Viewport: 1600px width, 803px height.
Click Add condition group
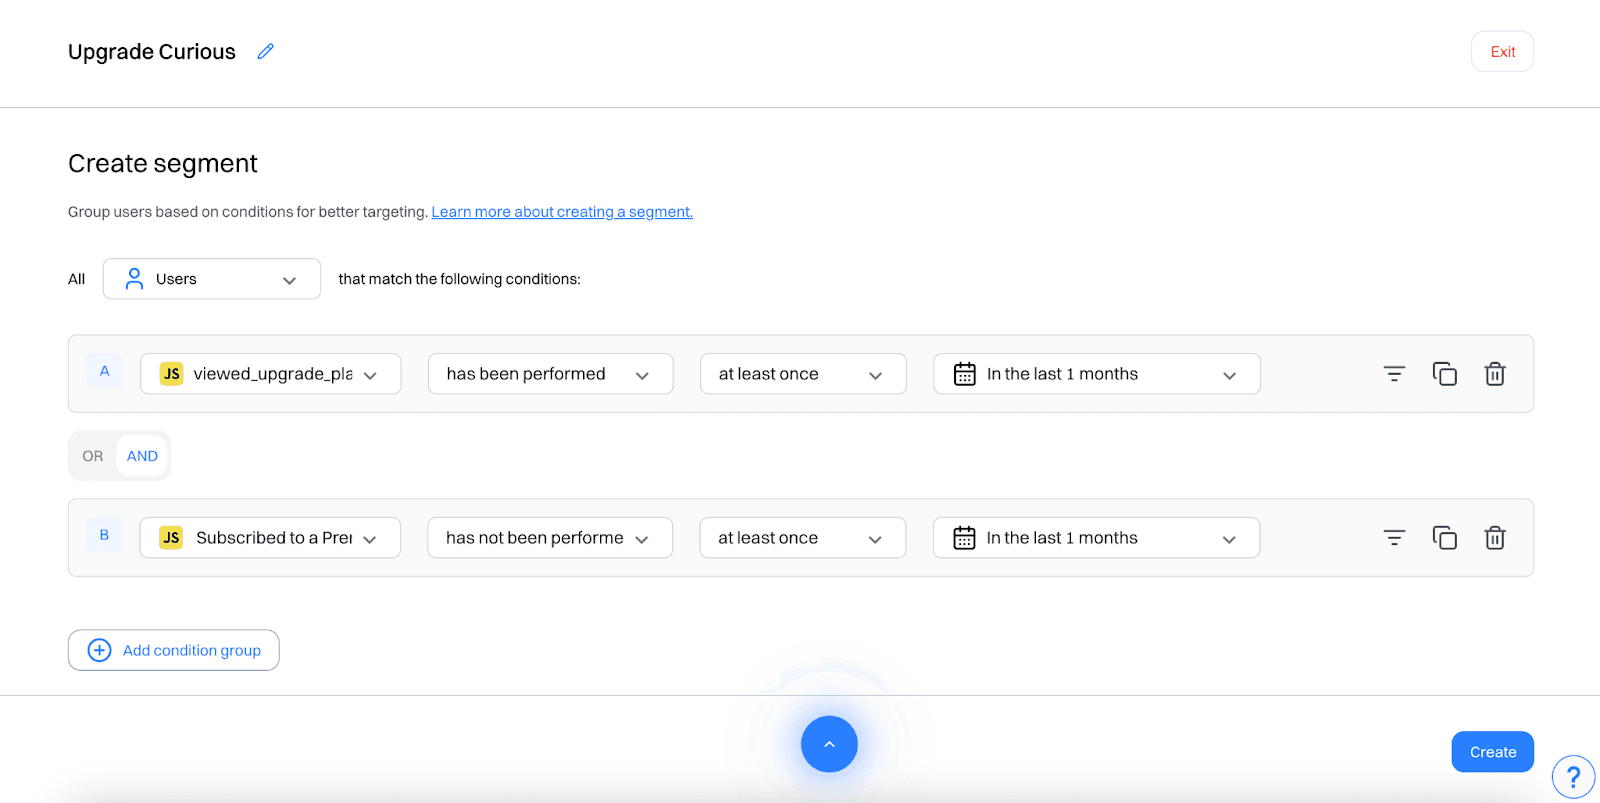174,650
